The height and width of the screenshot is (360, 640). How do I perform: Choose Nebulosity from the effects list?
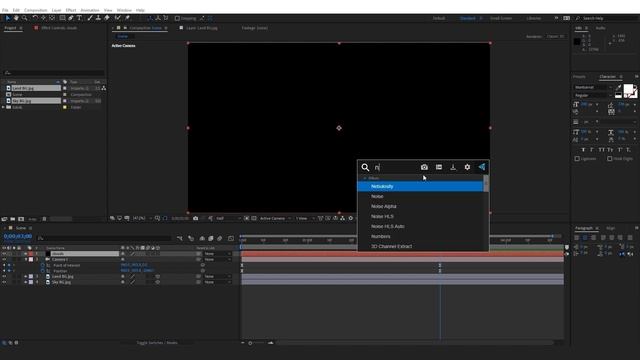pyautogui.click(x=420, y=187)
